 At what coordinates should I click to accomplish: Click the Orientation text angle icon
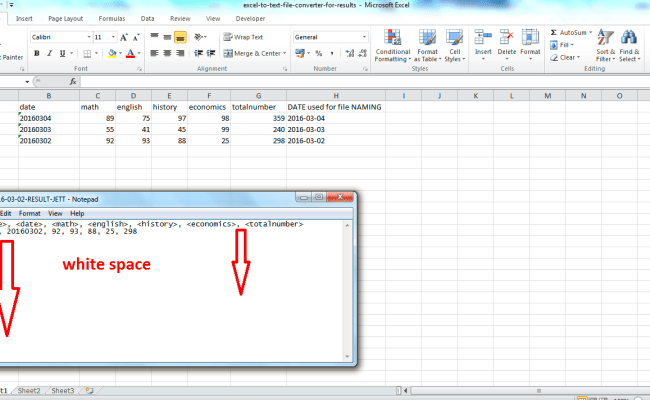(x=199, y=37)
